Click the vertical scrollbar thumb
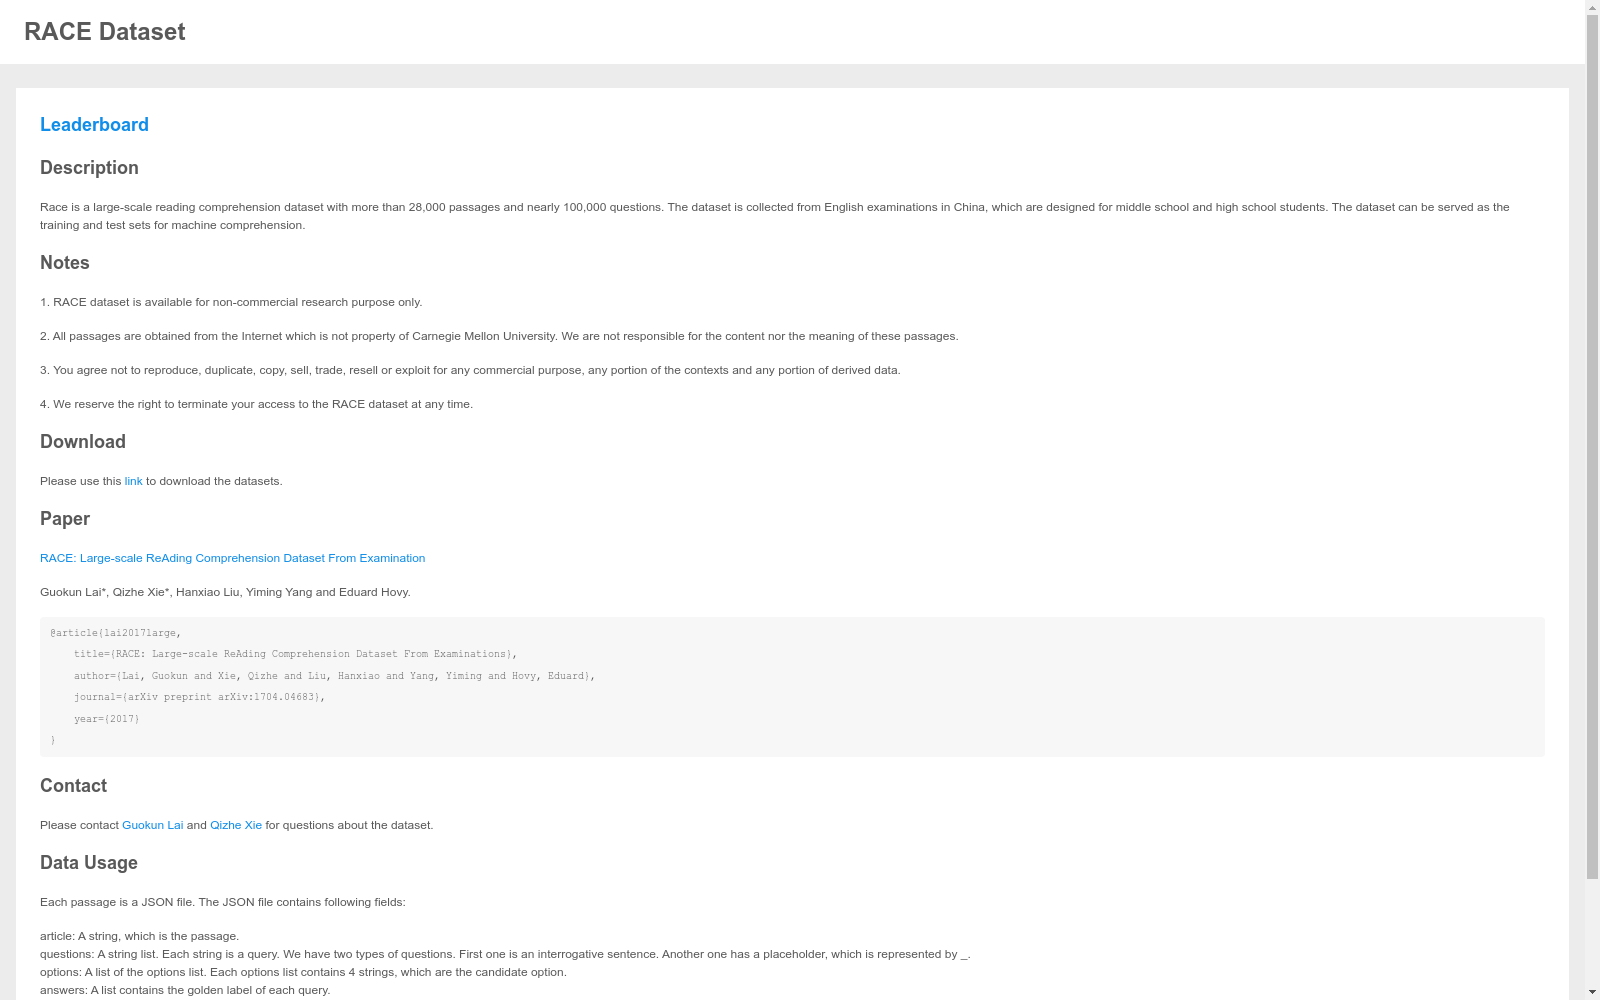The image size is (1600, 1000). tap(1592, 448)
